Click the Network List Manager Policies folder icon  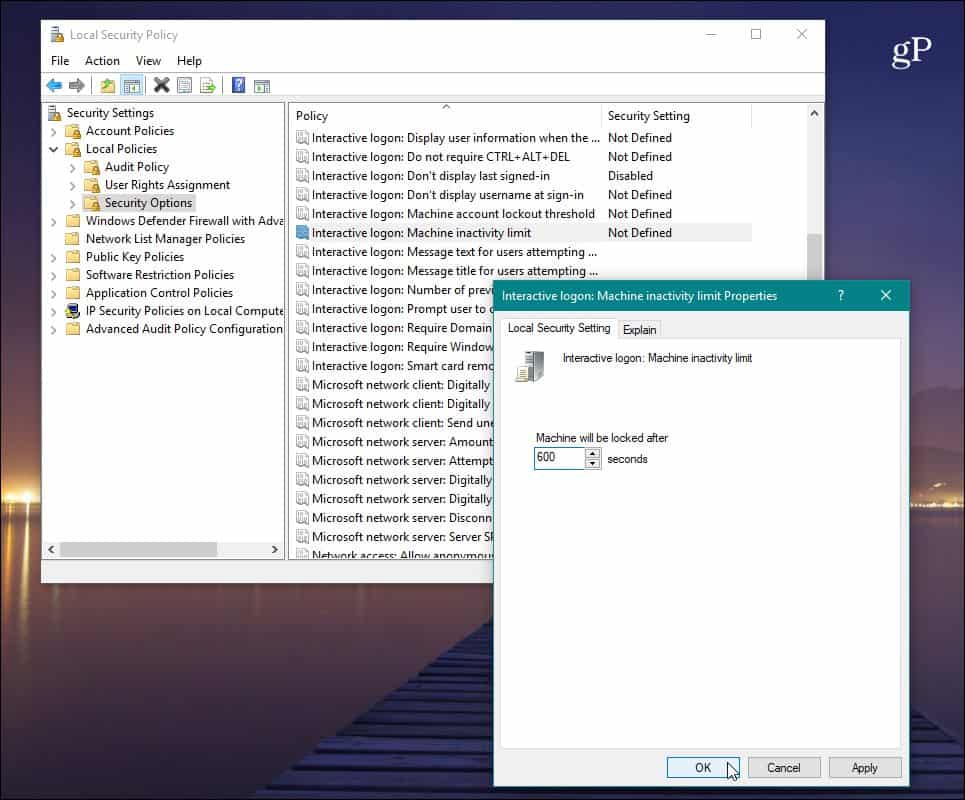[73, 239]
